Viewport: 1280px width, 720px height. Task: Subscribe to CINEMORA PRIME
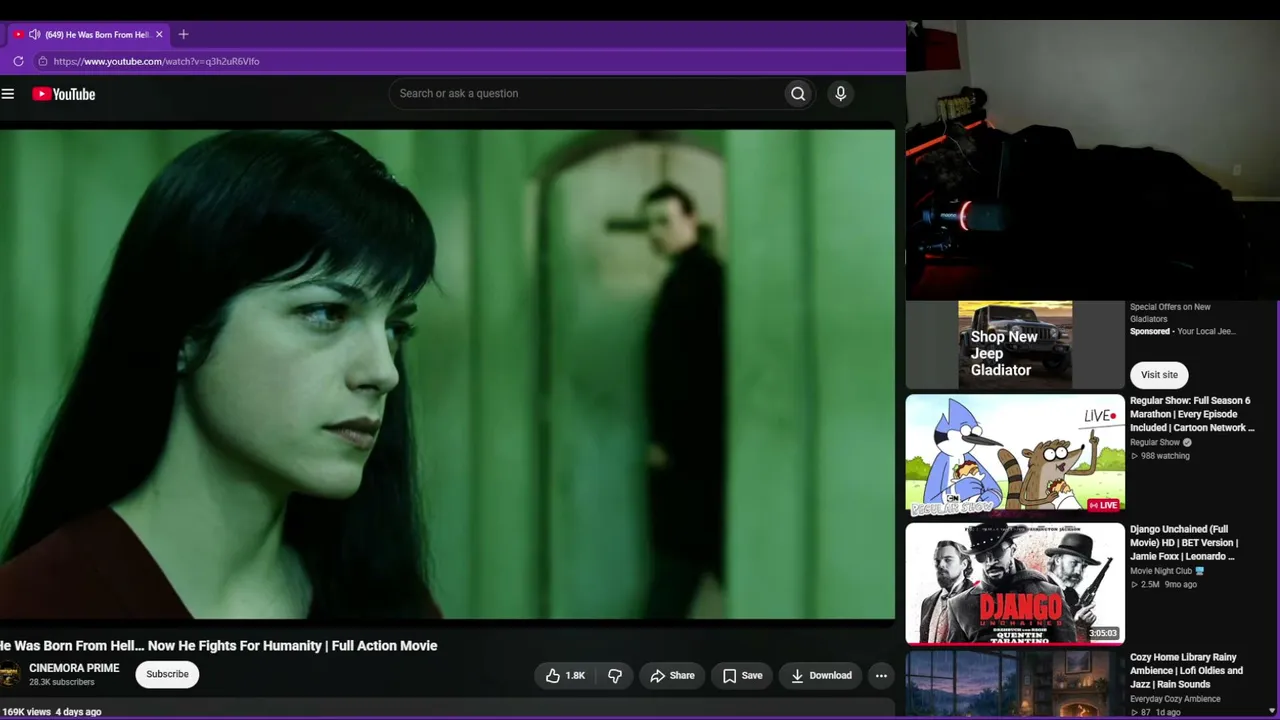168,674
